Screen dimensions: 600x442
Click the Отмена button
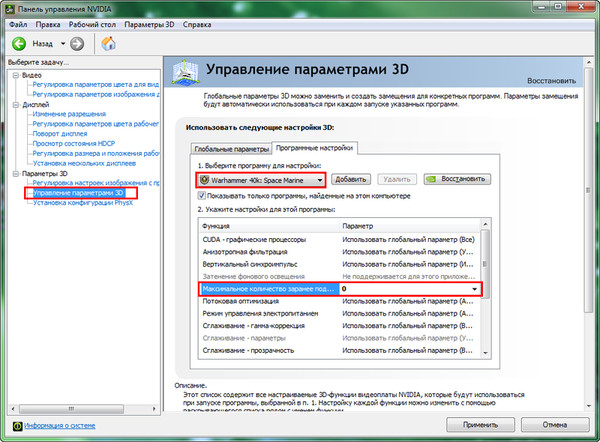[555, 425]
